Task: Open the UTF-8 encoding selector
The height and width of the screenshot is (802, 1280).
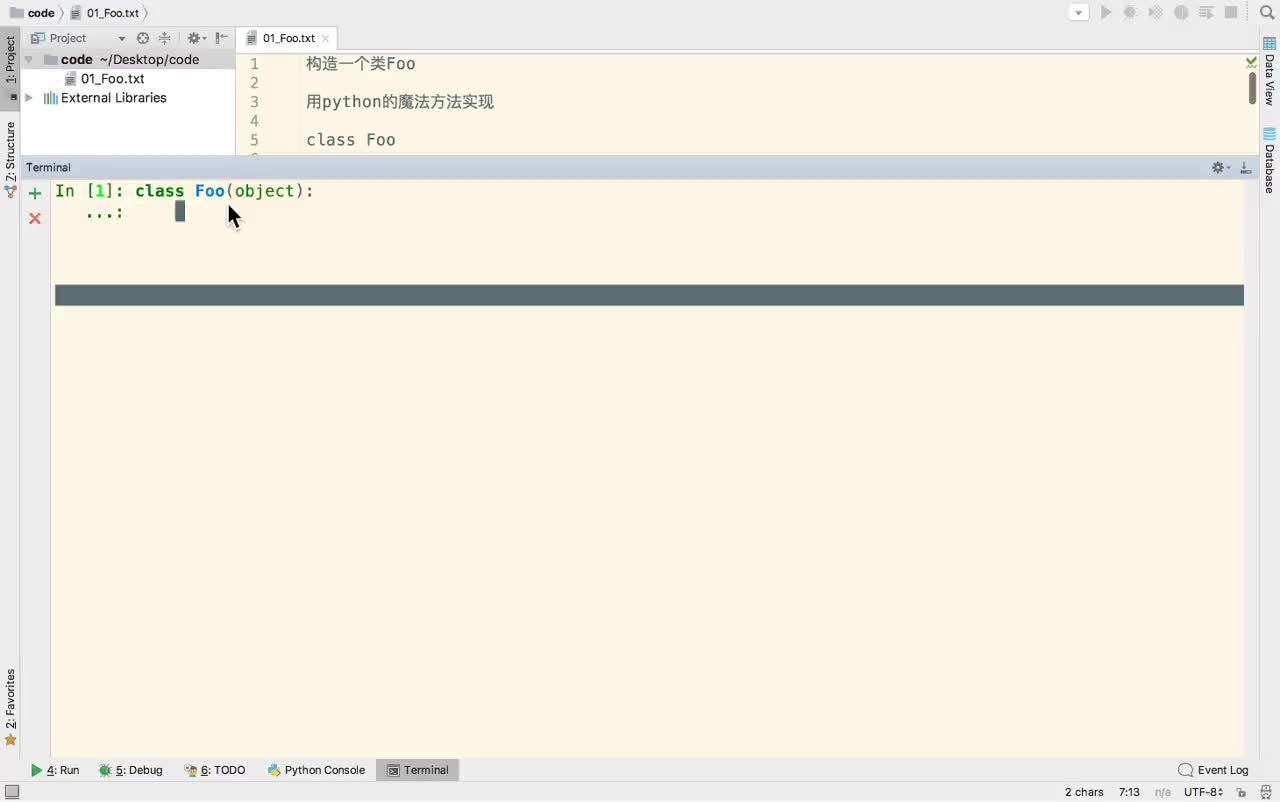Action: pyautogui.click(x=1203, y=791)
